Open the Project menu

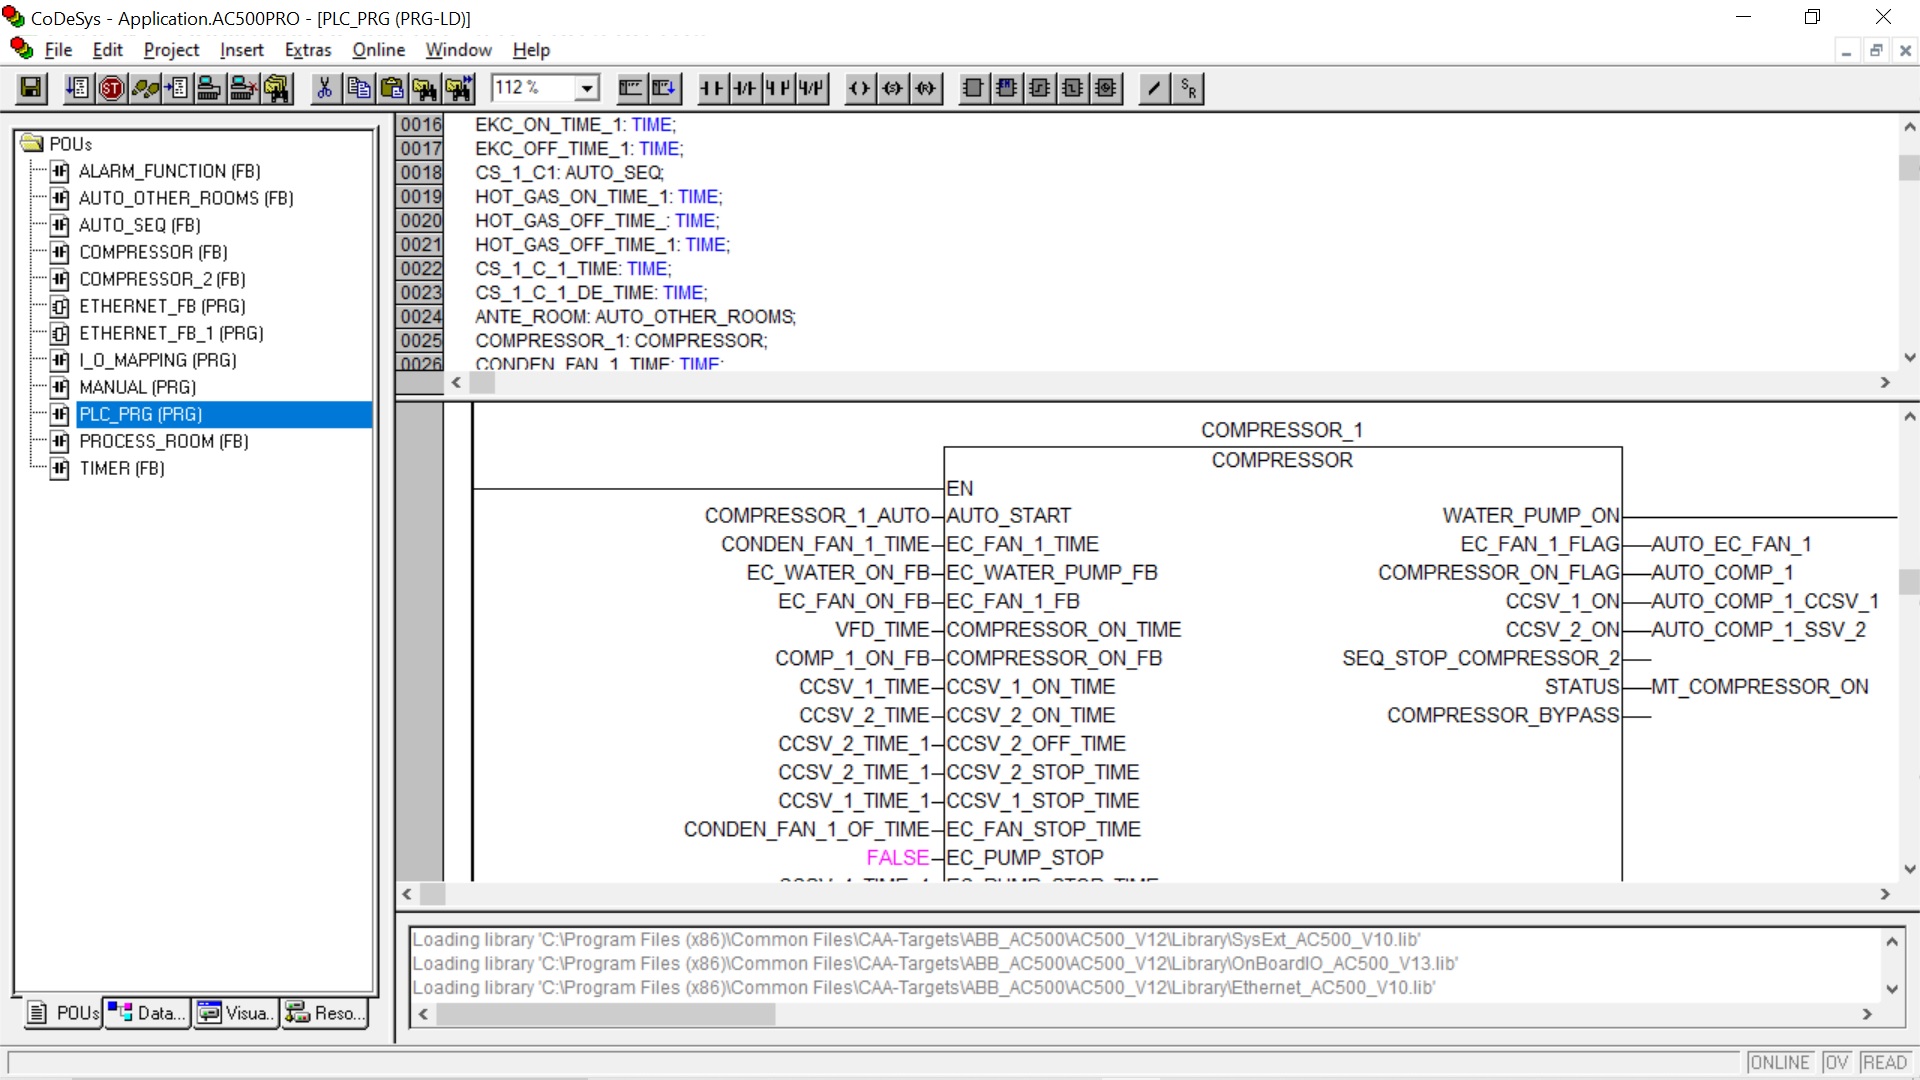(171, 50)
